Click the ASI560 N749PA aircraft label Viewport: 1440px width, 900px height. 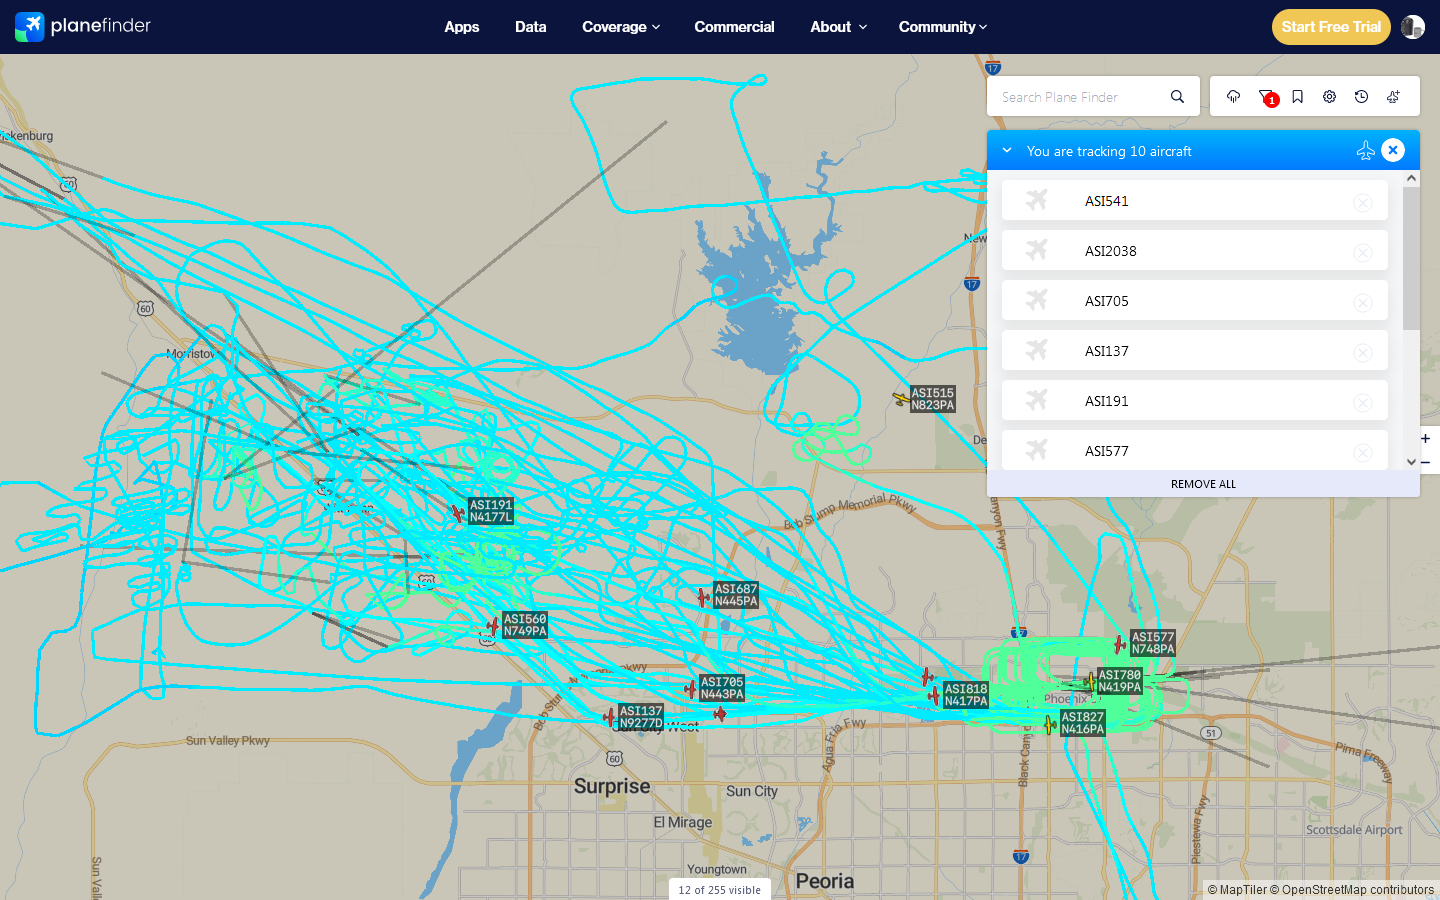point(525,625)
